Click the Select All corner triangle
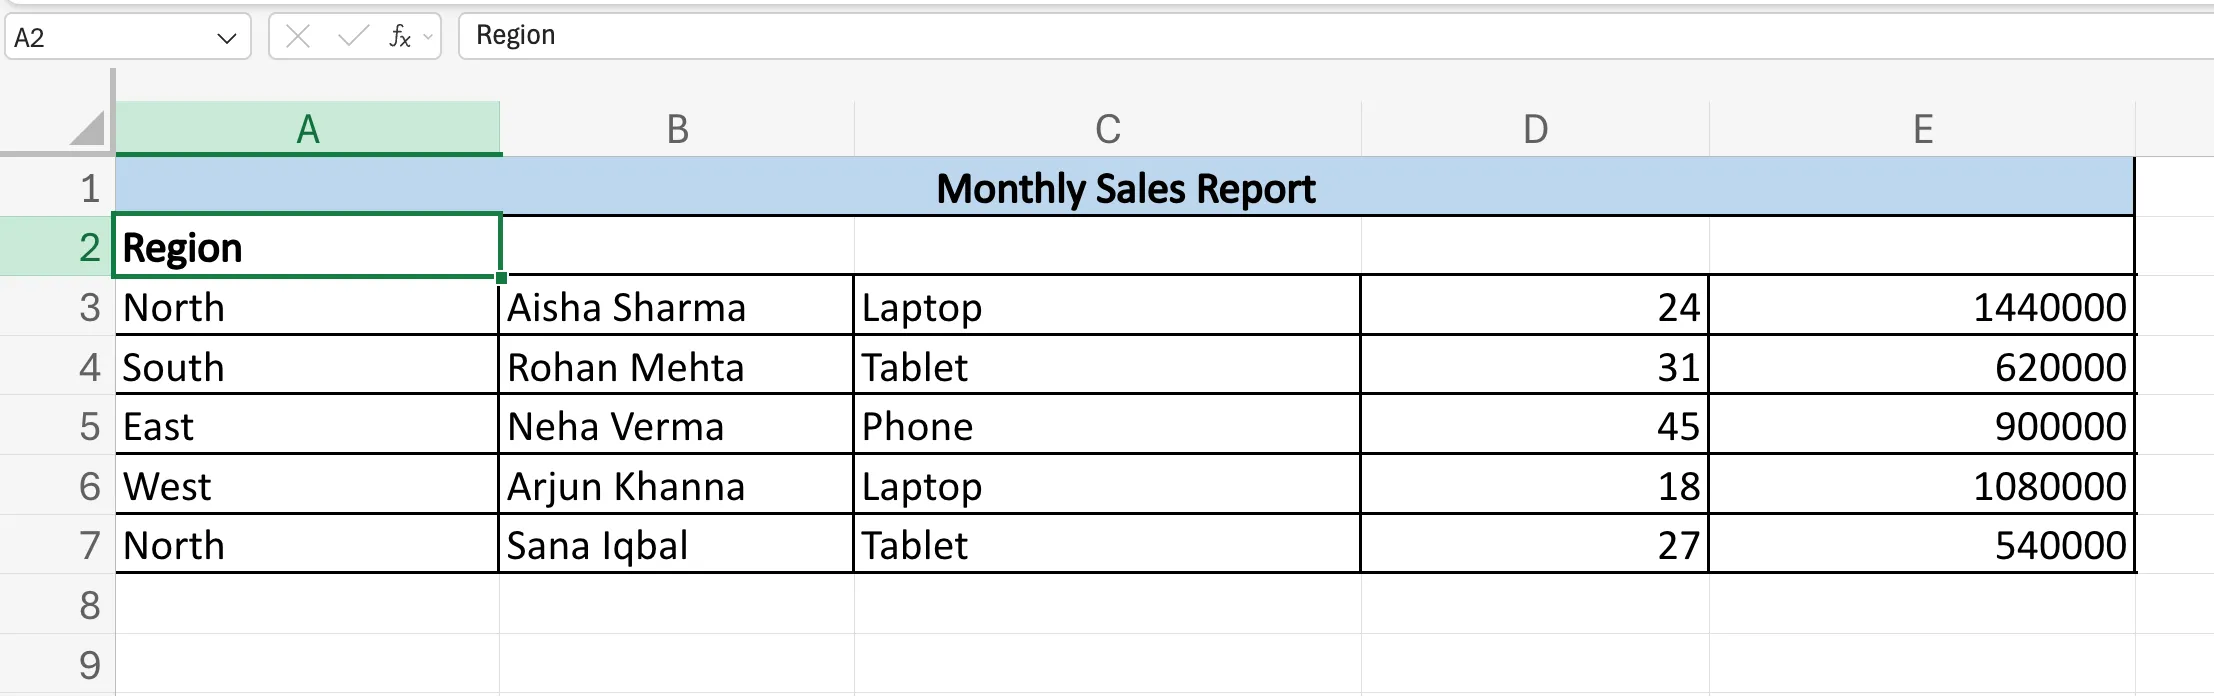Screen dimensions: 2214x696 88,129
